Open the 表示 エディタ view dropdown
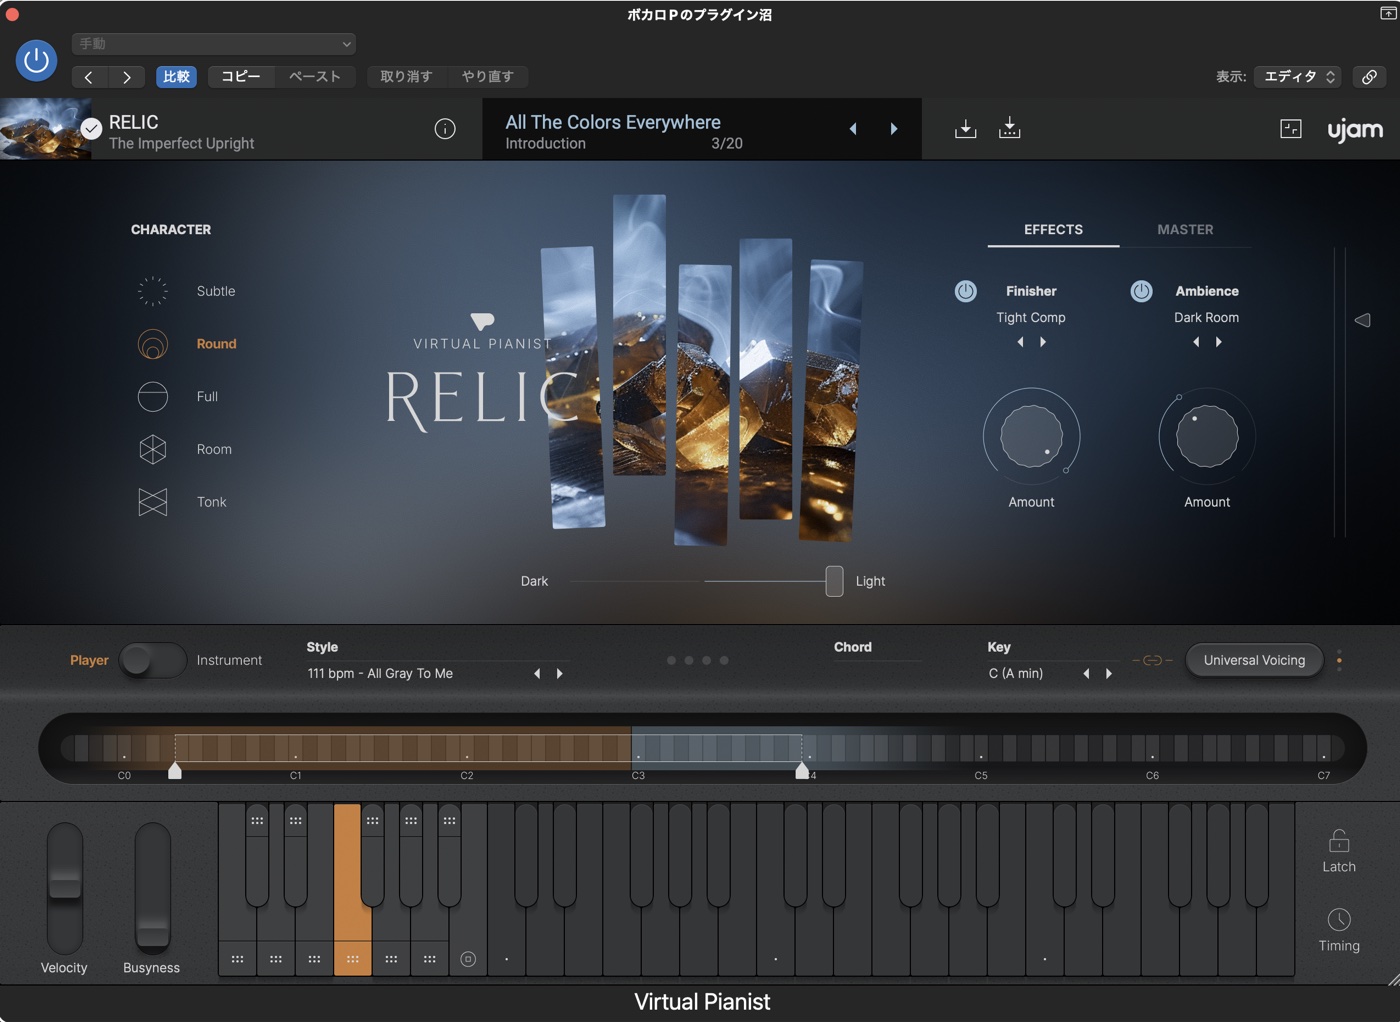Viewport: 1400px width, 1022px height. point(1298,77)
